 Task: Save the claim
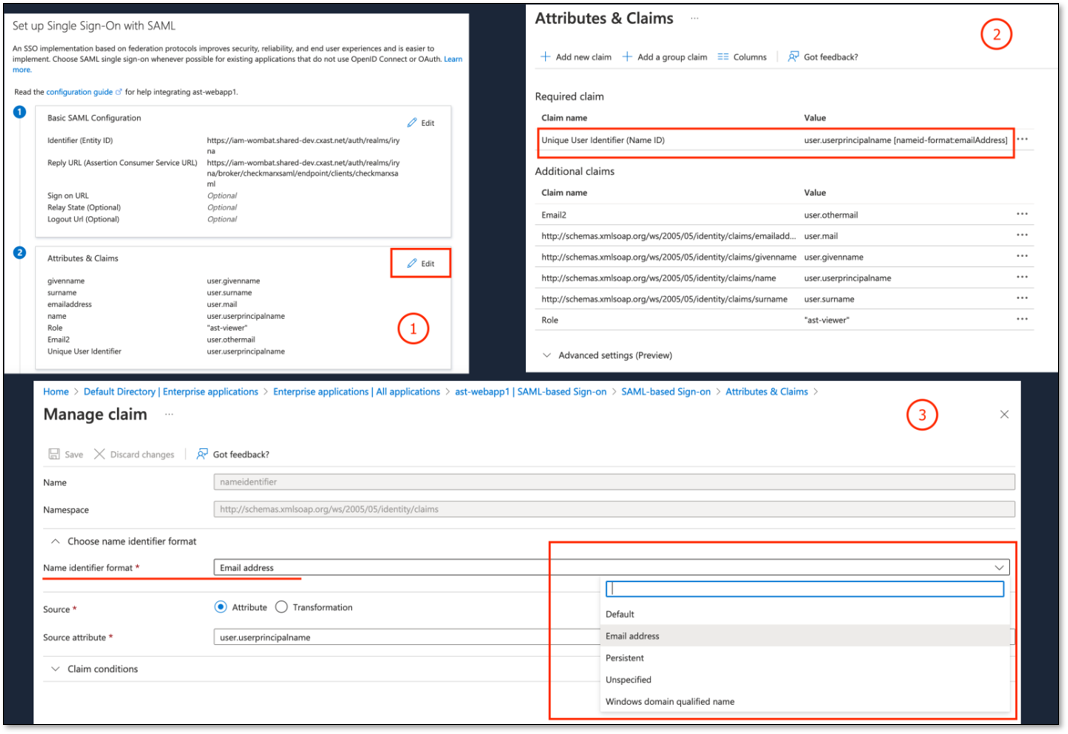tap(65, 454)
